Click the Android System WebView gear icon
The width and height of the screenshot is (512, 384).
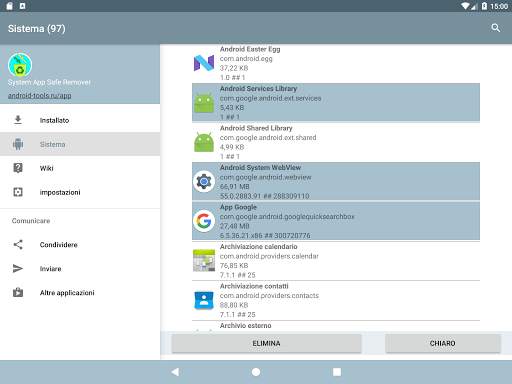coord(204,181)
